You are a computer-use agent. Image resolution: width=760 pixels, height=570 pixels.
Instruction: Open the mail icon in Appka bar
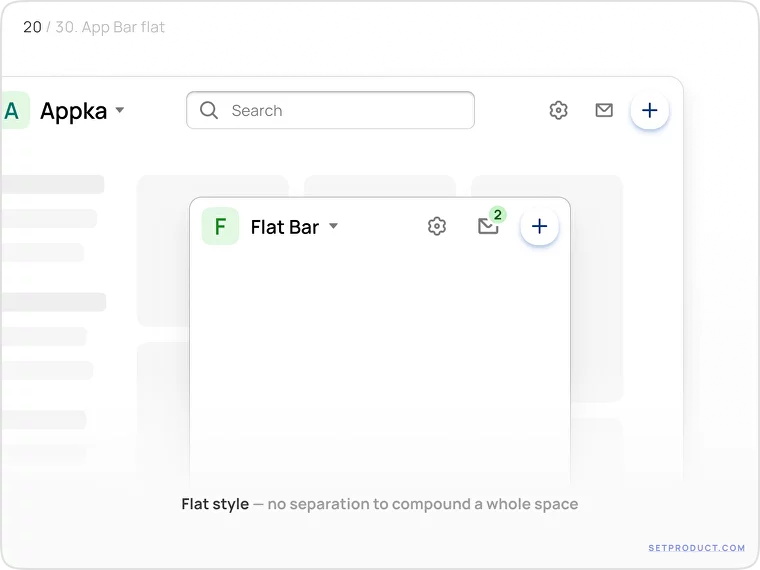pyautogui.click(x=604, y=111)
